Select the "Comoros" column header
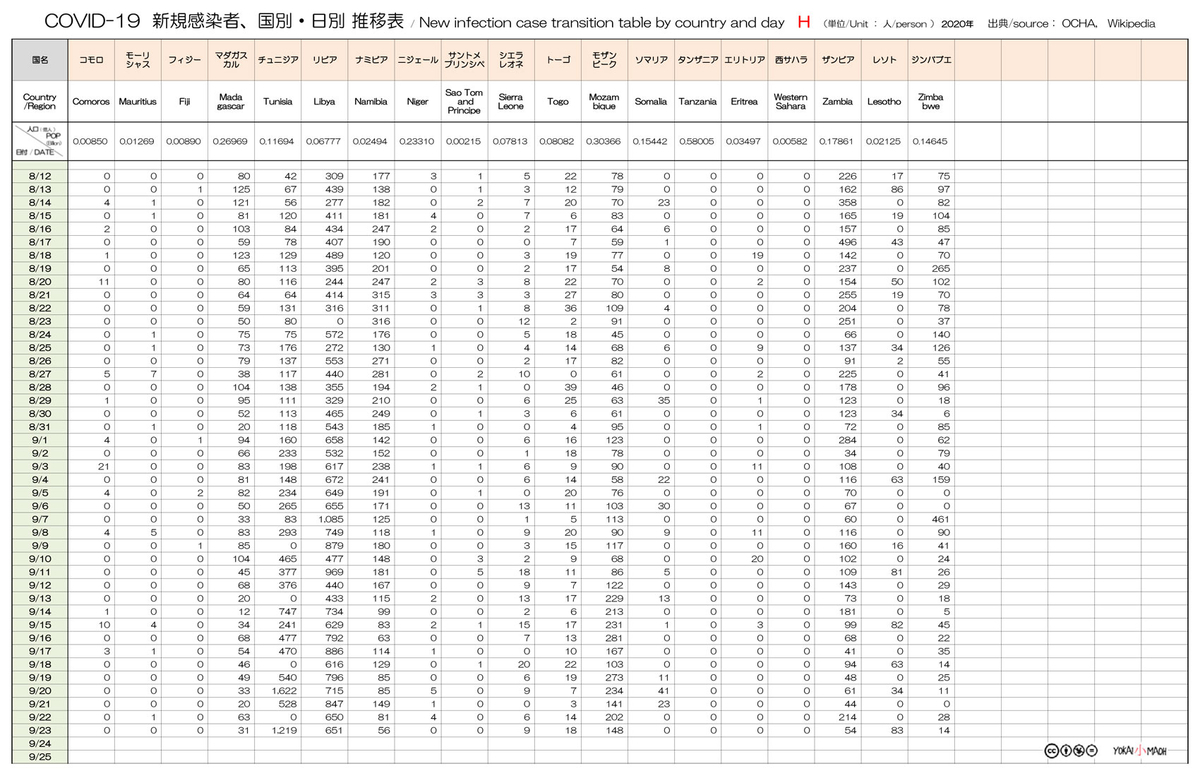The width and height of the screenshot is (1200, 771). coord(92,102)
